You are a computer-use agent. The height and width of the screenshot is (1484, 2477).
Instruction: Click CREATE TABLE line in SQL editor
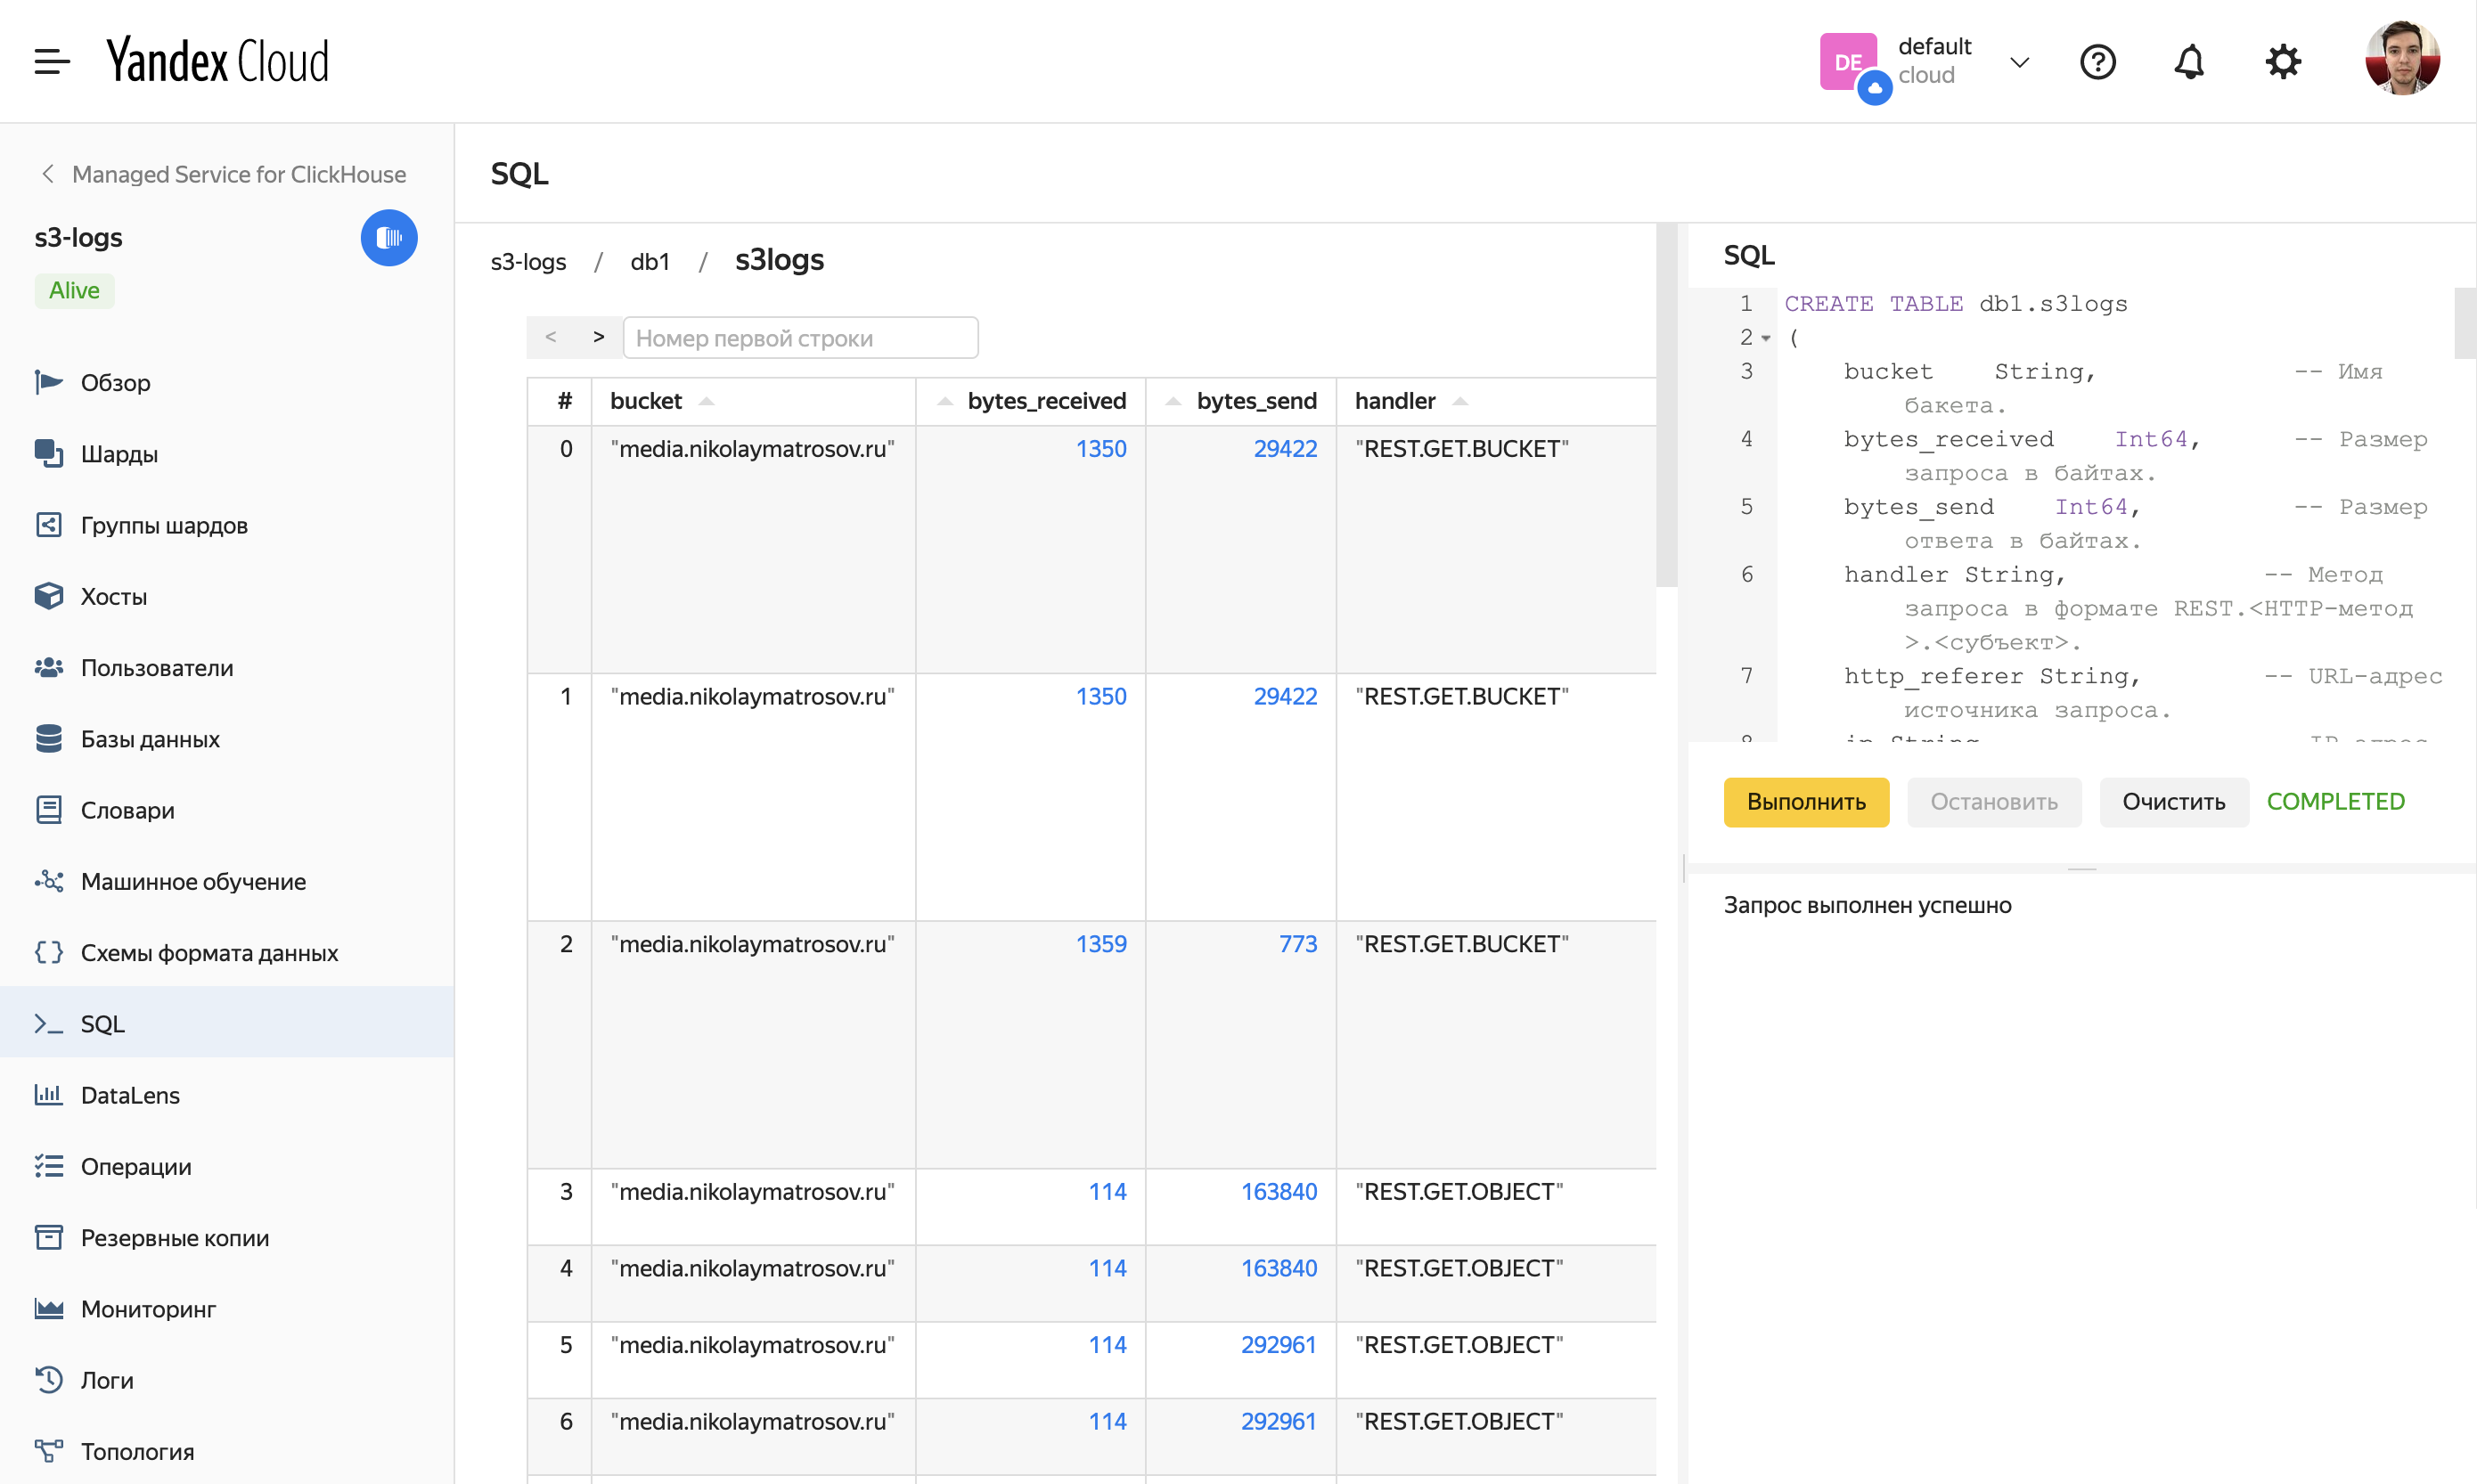pos(1955,304)
